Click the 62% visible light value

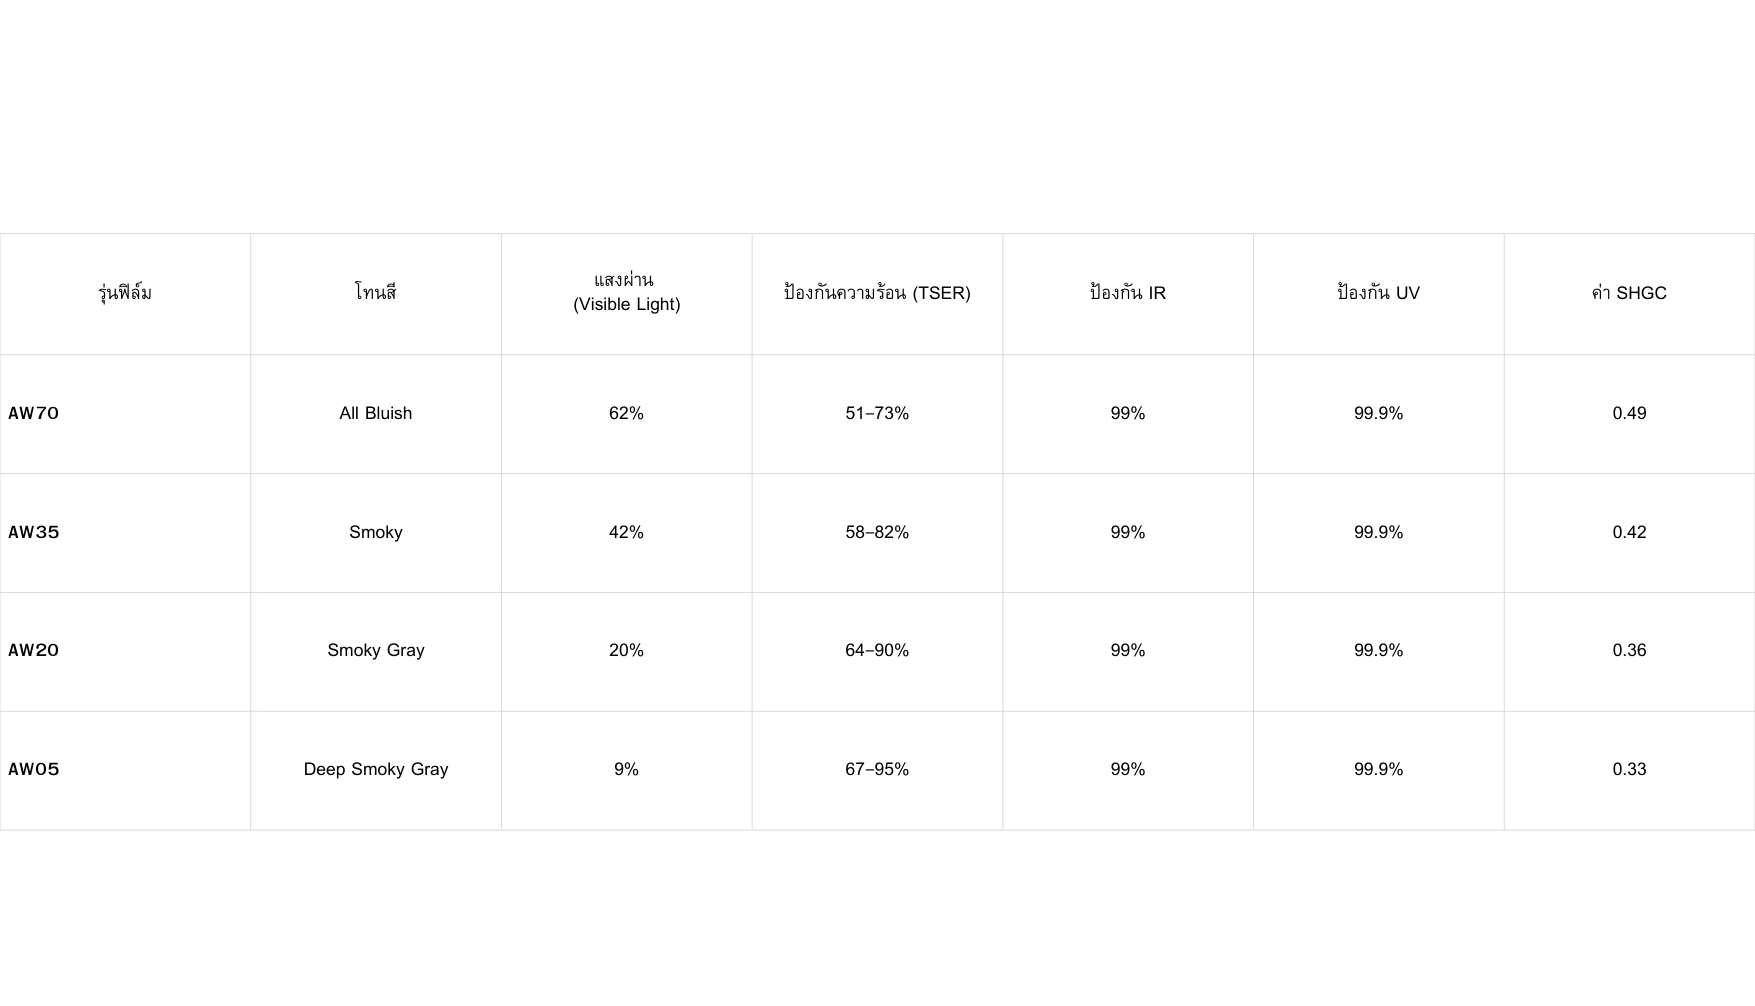[x=626, y=414]
